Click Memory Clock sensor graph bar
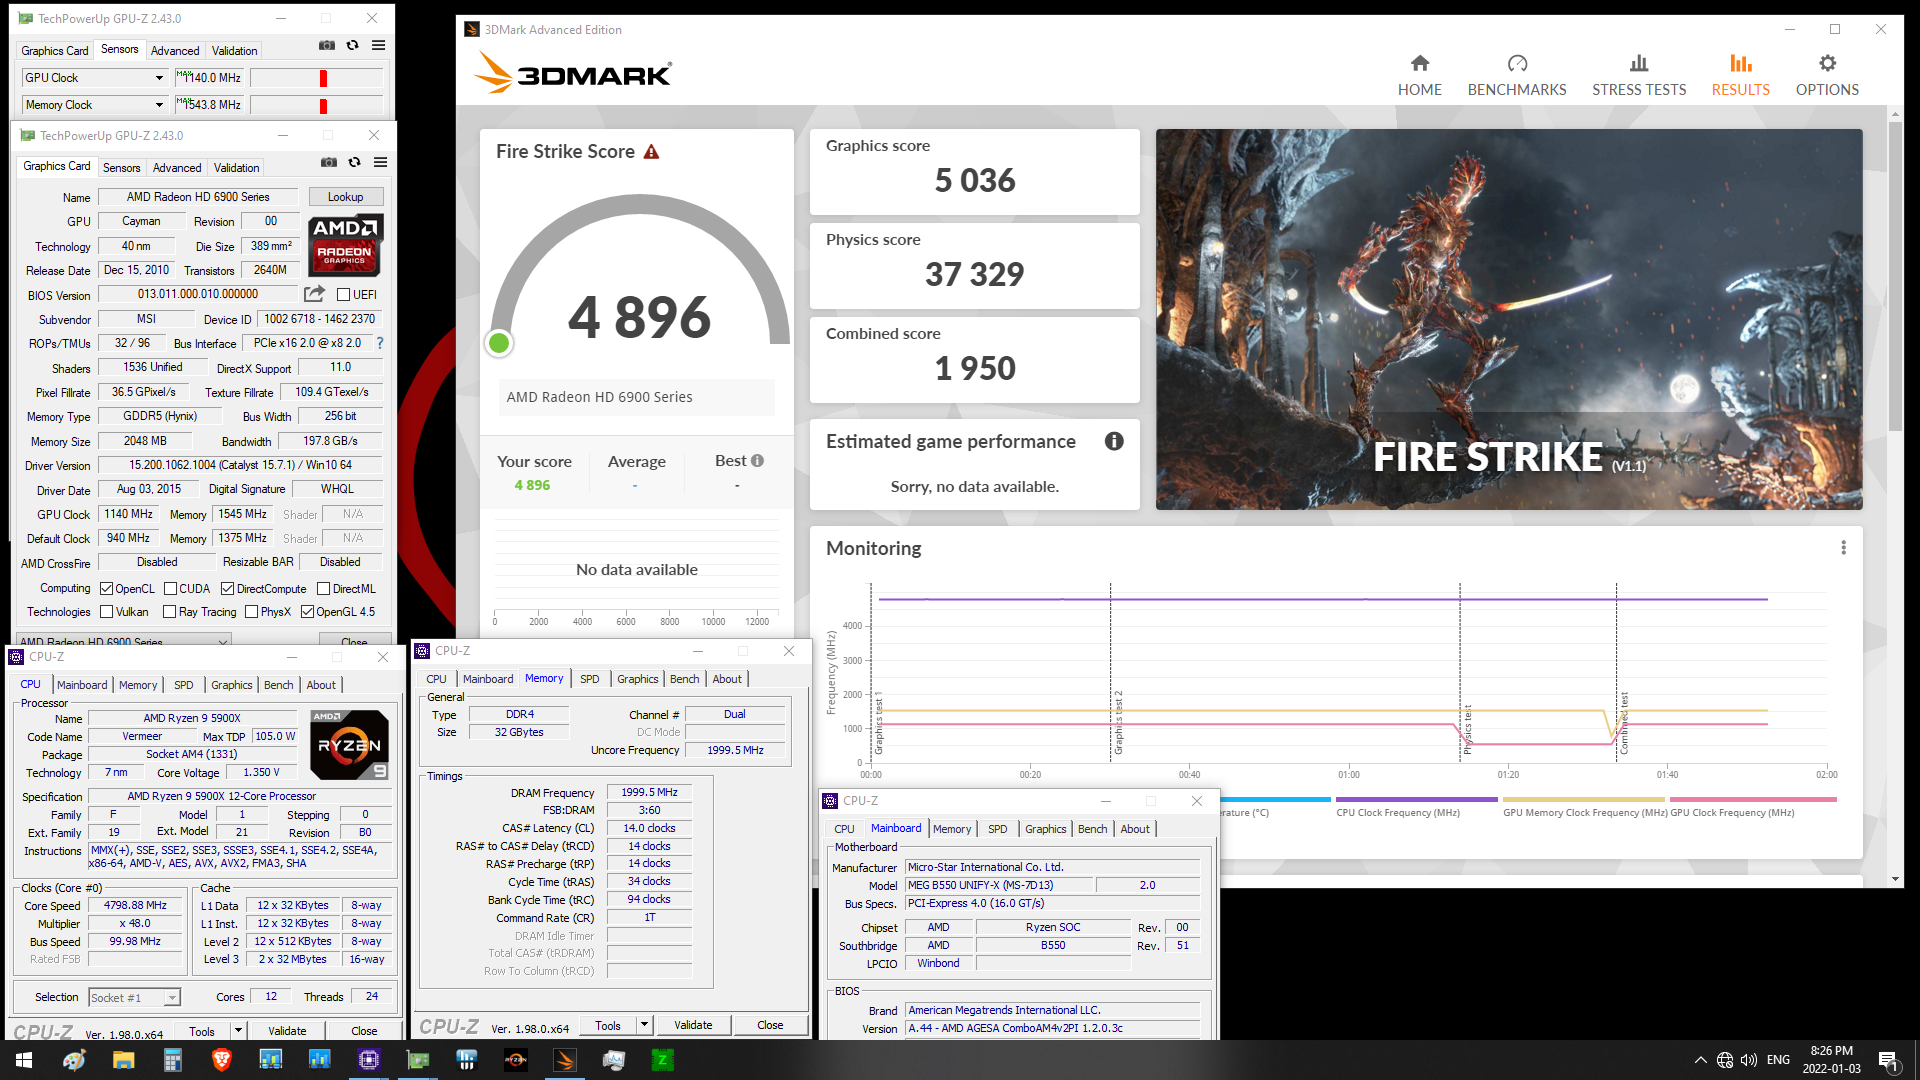This screenshot has width=1920, height=1080. tap(316, 105)
